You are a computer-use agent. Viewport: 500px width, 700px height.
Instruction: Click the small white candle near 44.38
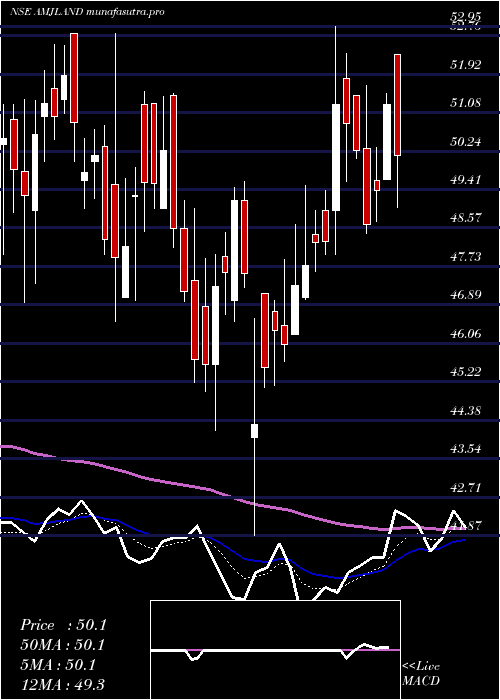coord(254,431)
